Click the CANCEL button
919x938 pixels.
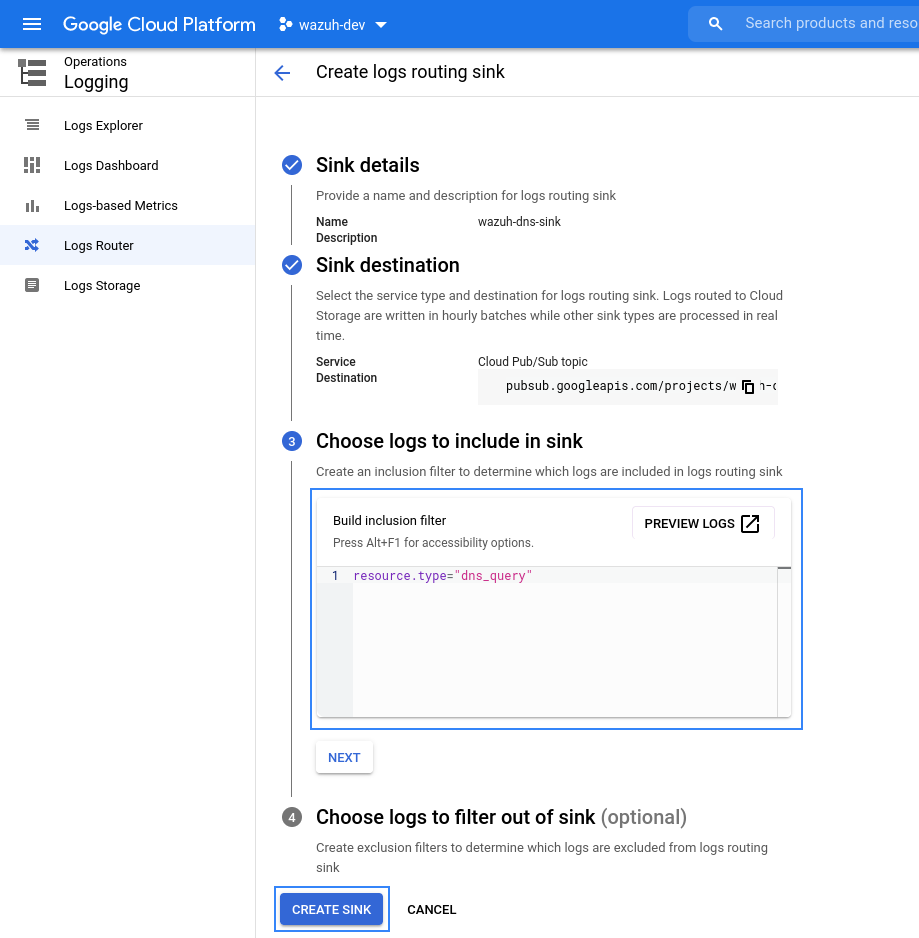(x=431, y=909)
